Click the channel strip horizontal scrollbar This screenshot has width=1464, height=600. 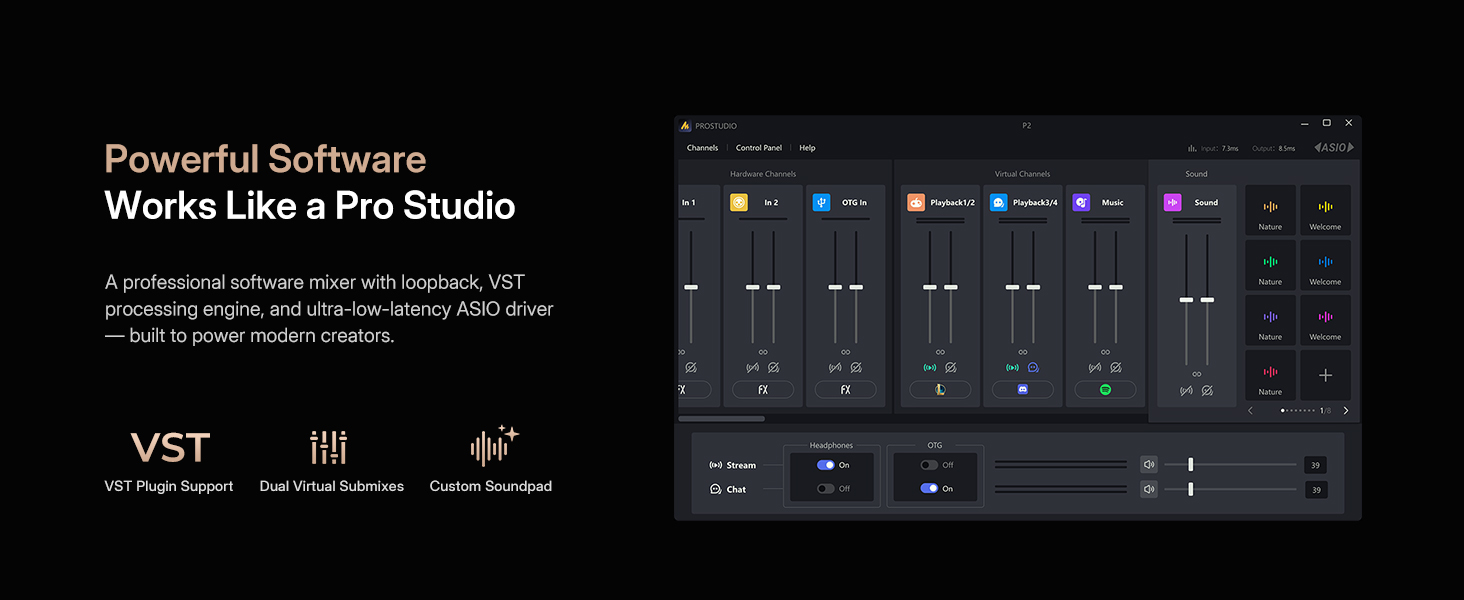click(722, 418)
